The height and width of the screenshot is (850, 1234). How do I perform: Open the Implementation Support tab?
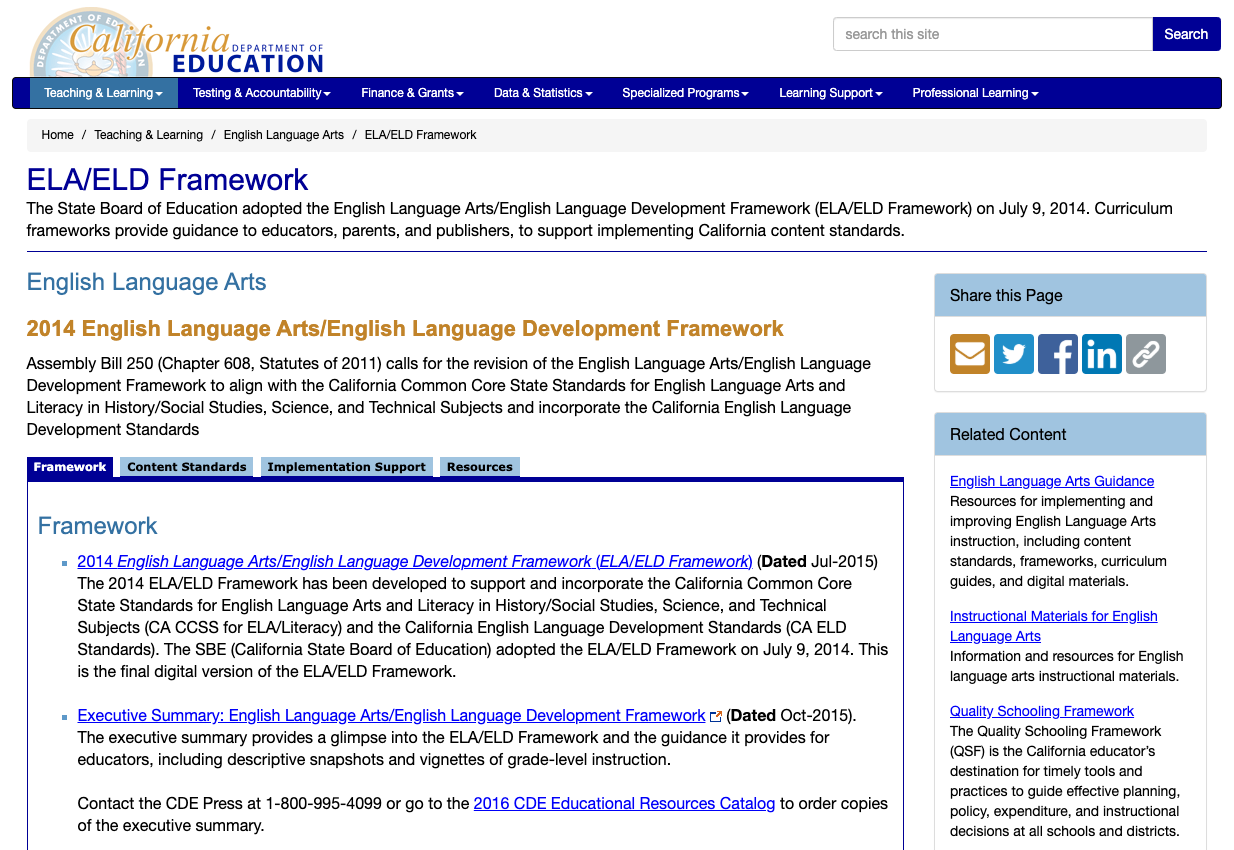pyautogui.click(x=347, y=466)
